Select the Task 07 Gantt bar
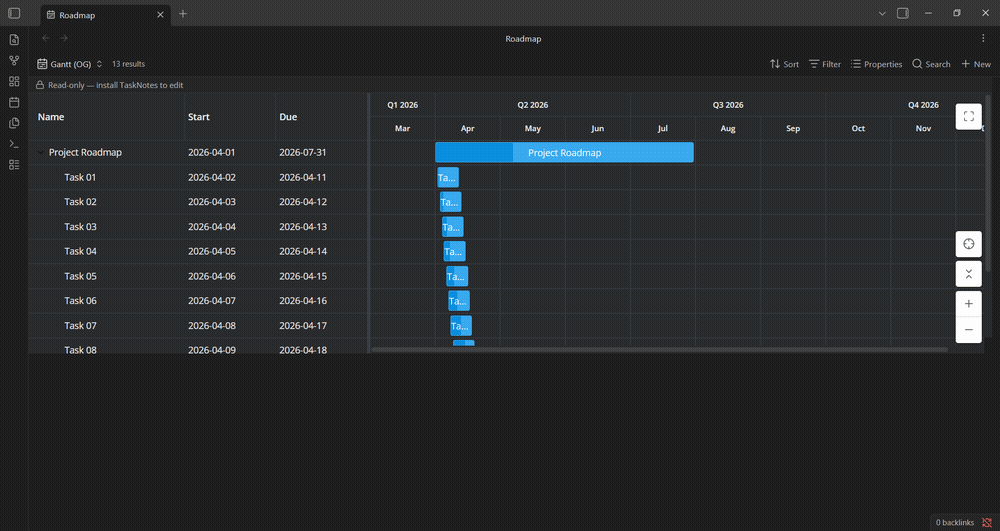Viewport: 1000px width, 531px height. pos(461,326)
